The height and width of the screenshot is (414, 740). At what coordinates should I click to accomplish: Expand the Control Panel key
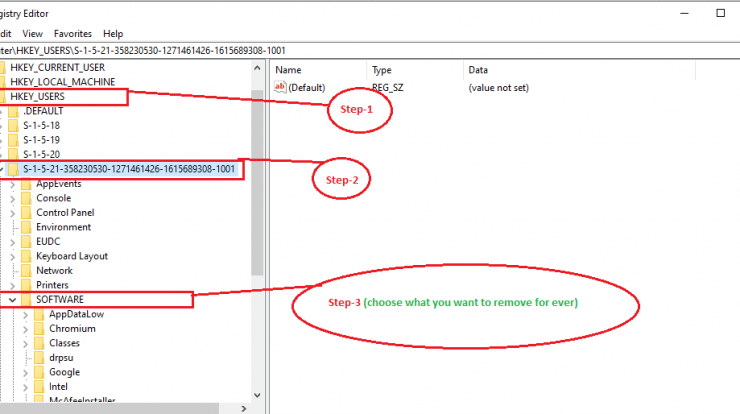pos(13,213)
